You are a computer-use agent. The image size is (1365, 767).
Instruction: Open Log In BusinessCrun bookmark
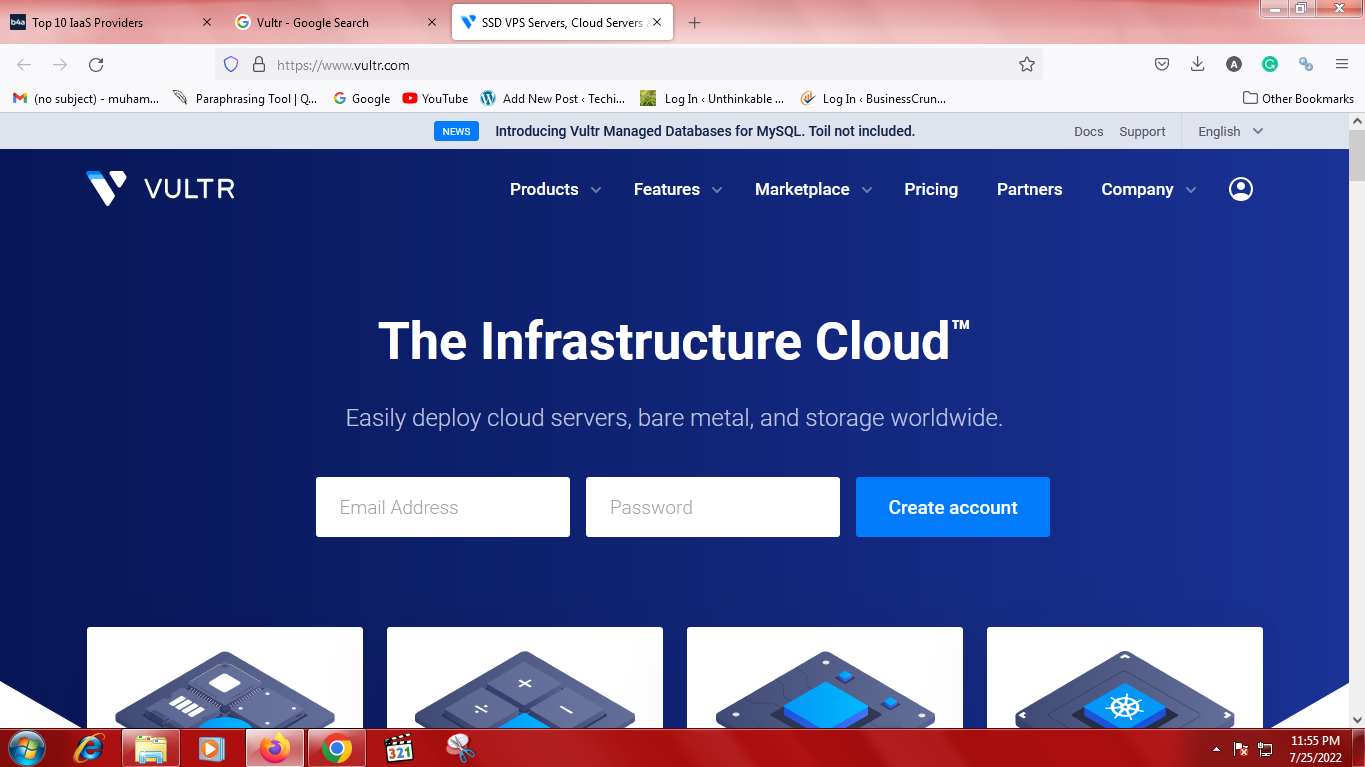click(873, 98)
